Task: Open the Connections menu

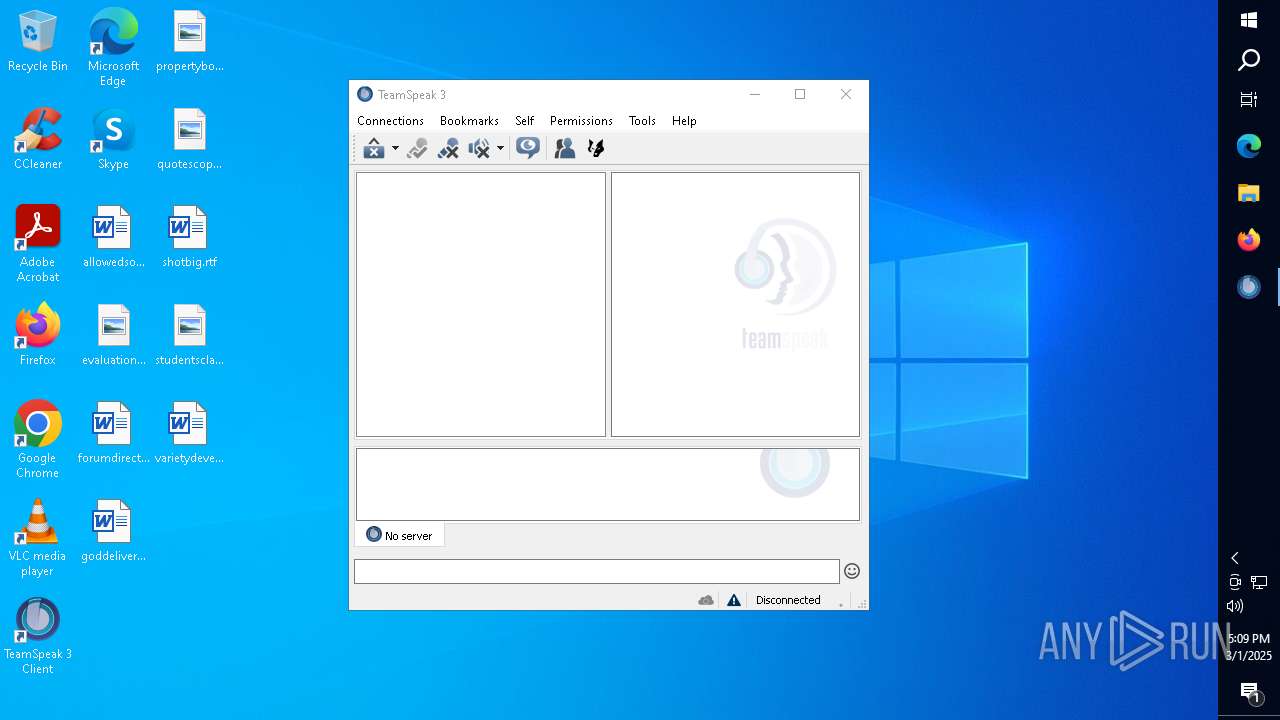Action: 390,121
